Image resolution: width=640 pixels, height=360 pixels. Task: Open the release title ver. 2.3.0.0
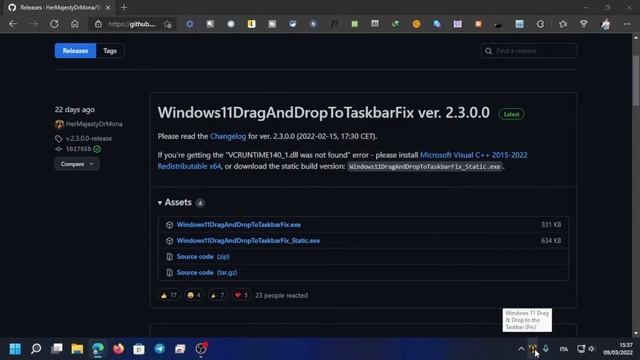[324, 113]
